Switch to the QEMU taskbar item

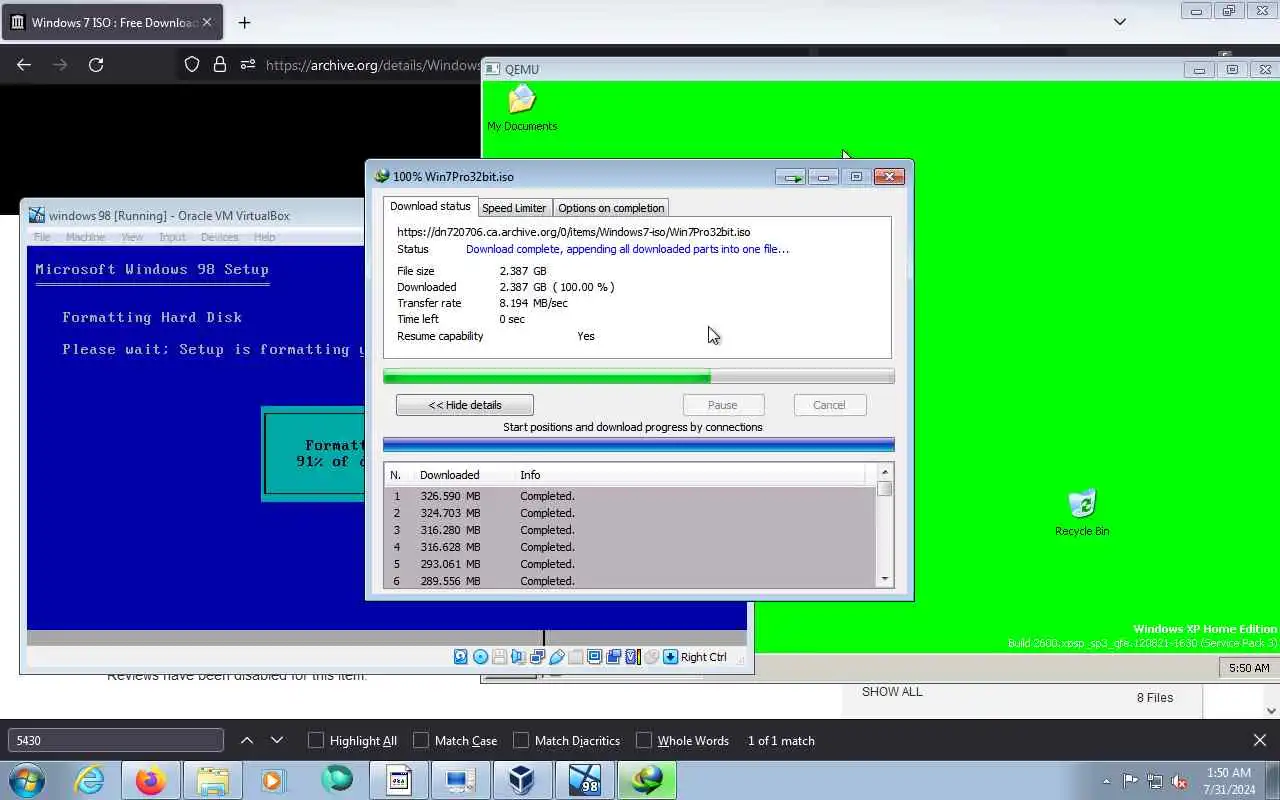click(x=461, y=780)
